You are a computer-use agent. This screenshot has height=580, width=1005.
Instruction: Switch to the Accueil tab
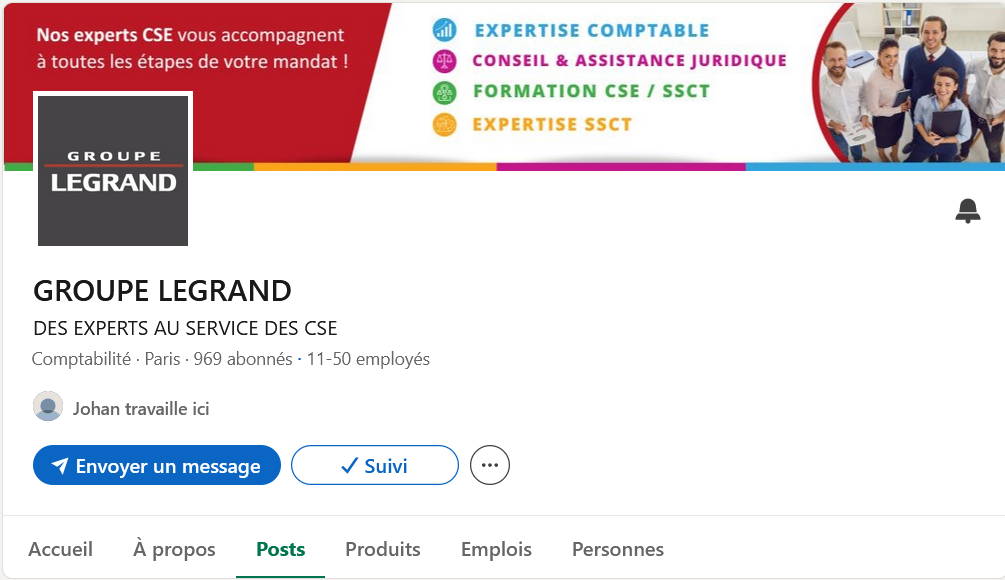[x=61, y=549]
